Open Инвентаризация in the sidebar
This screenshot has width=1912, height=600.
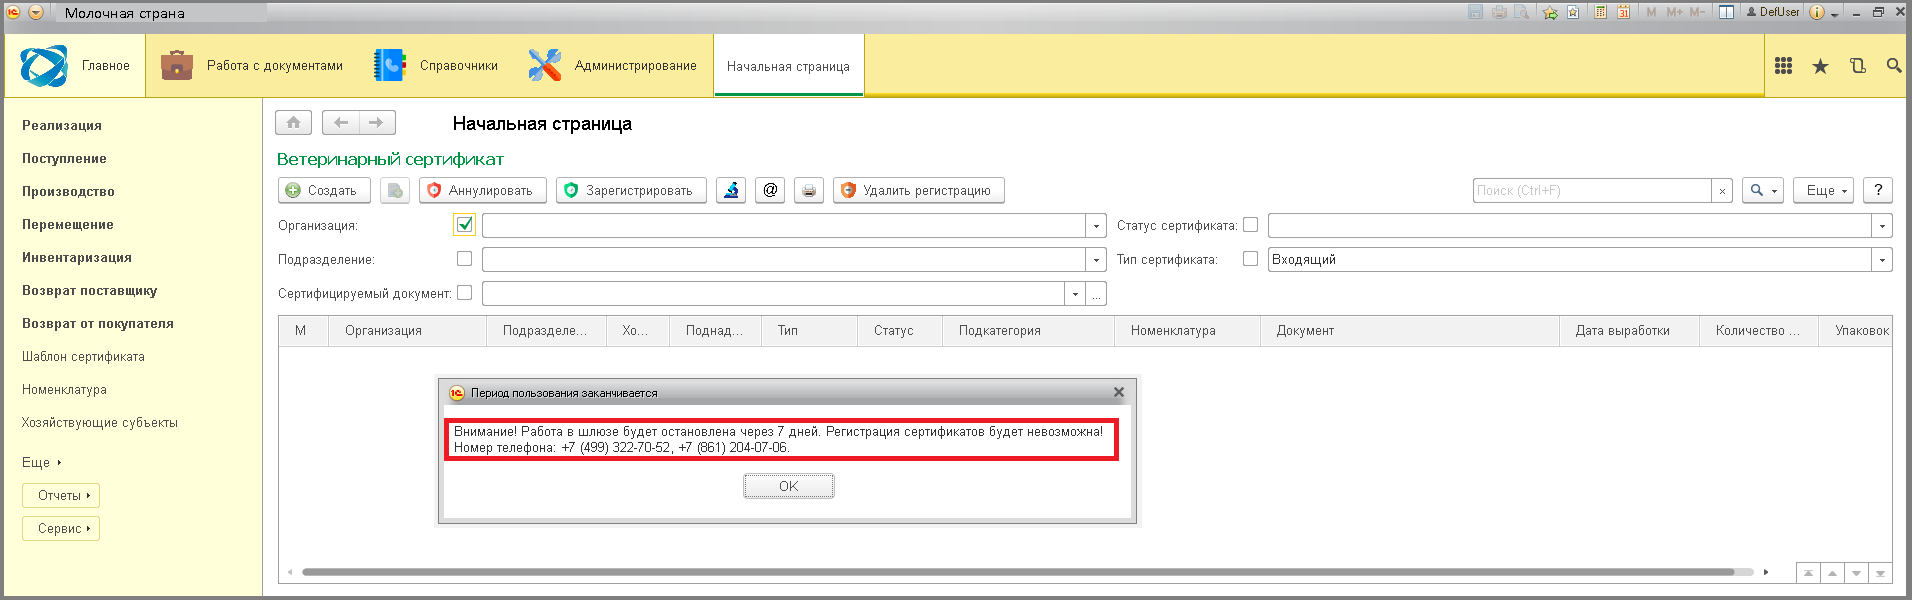click(77, 257)
